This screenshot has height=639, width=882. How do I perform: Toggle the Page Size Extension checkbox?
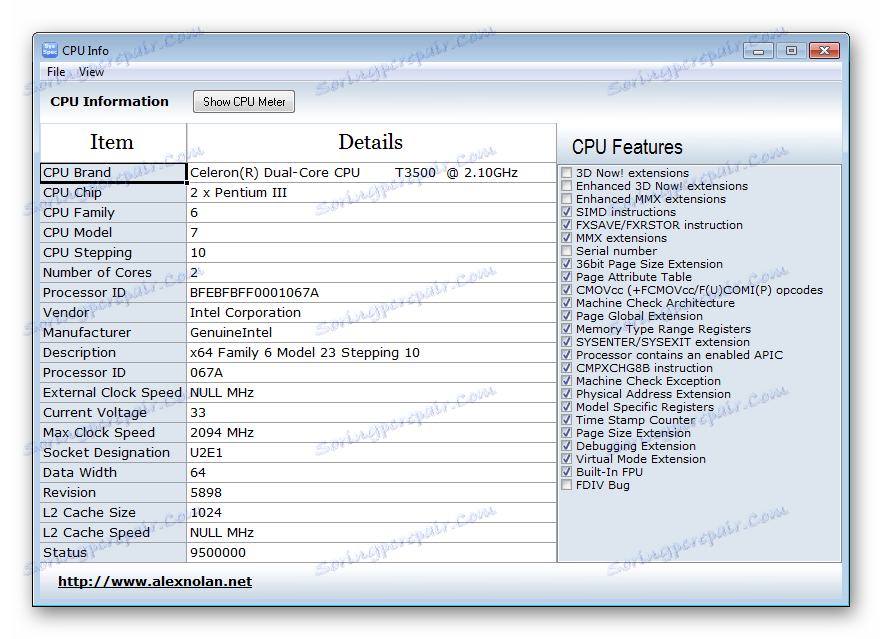click(x=566, y=433)
